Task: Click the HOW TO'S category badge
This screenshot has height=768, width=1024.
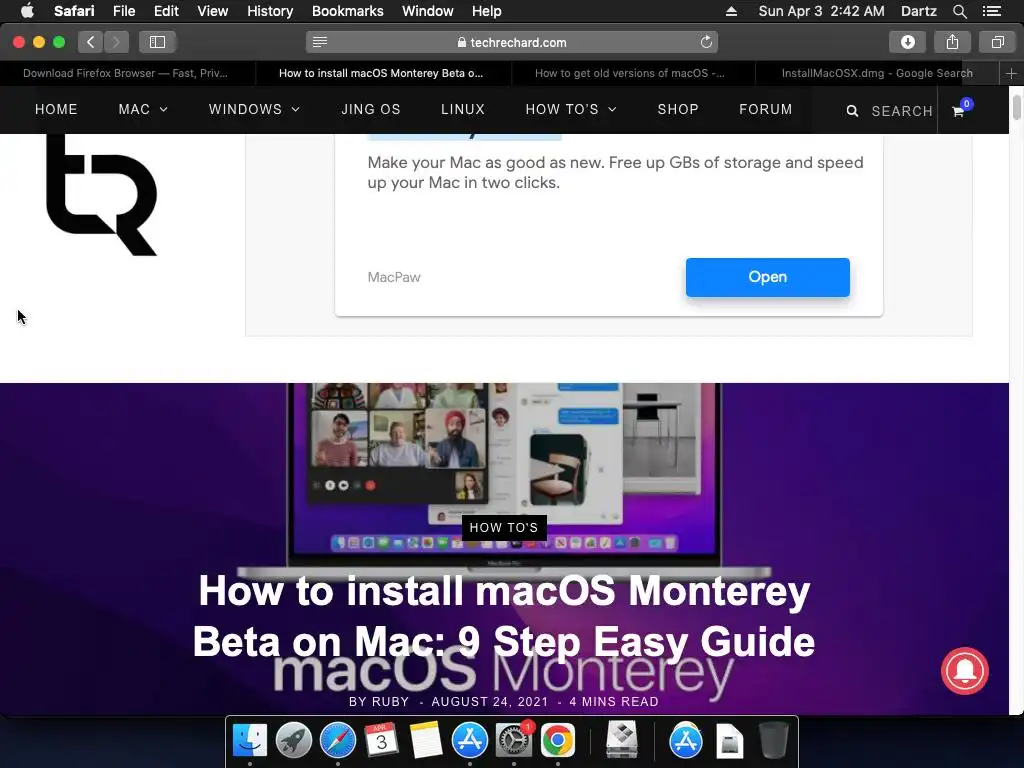Action: point(504,528)
